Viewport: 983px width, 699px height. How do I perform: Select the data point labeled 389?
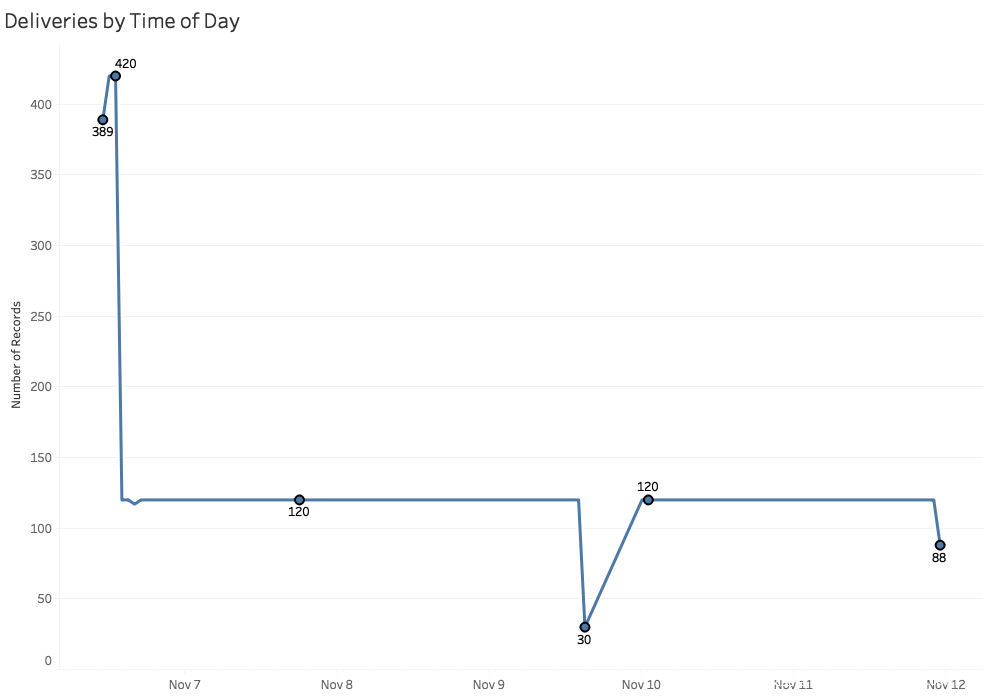pos(103,120)
